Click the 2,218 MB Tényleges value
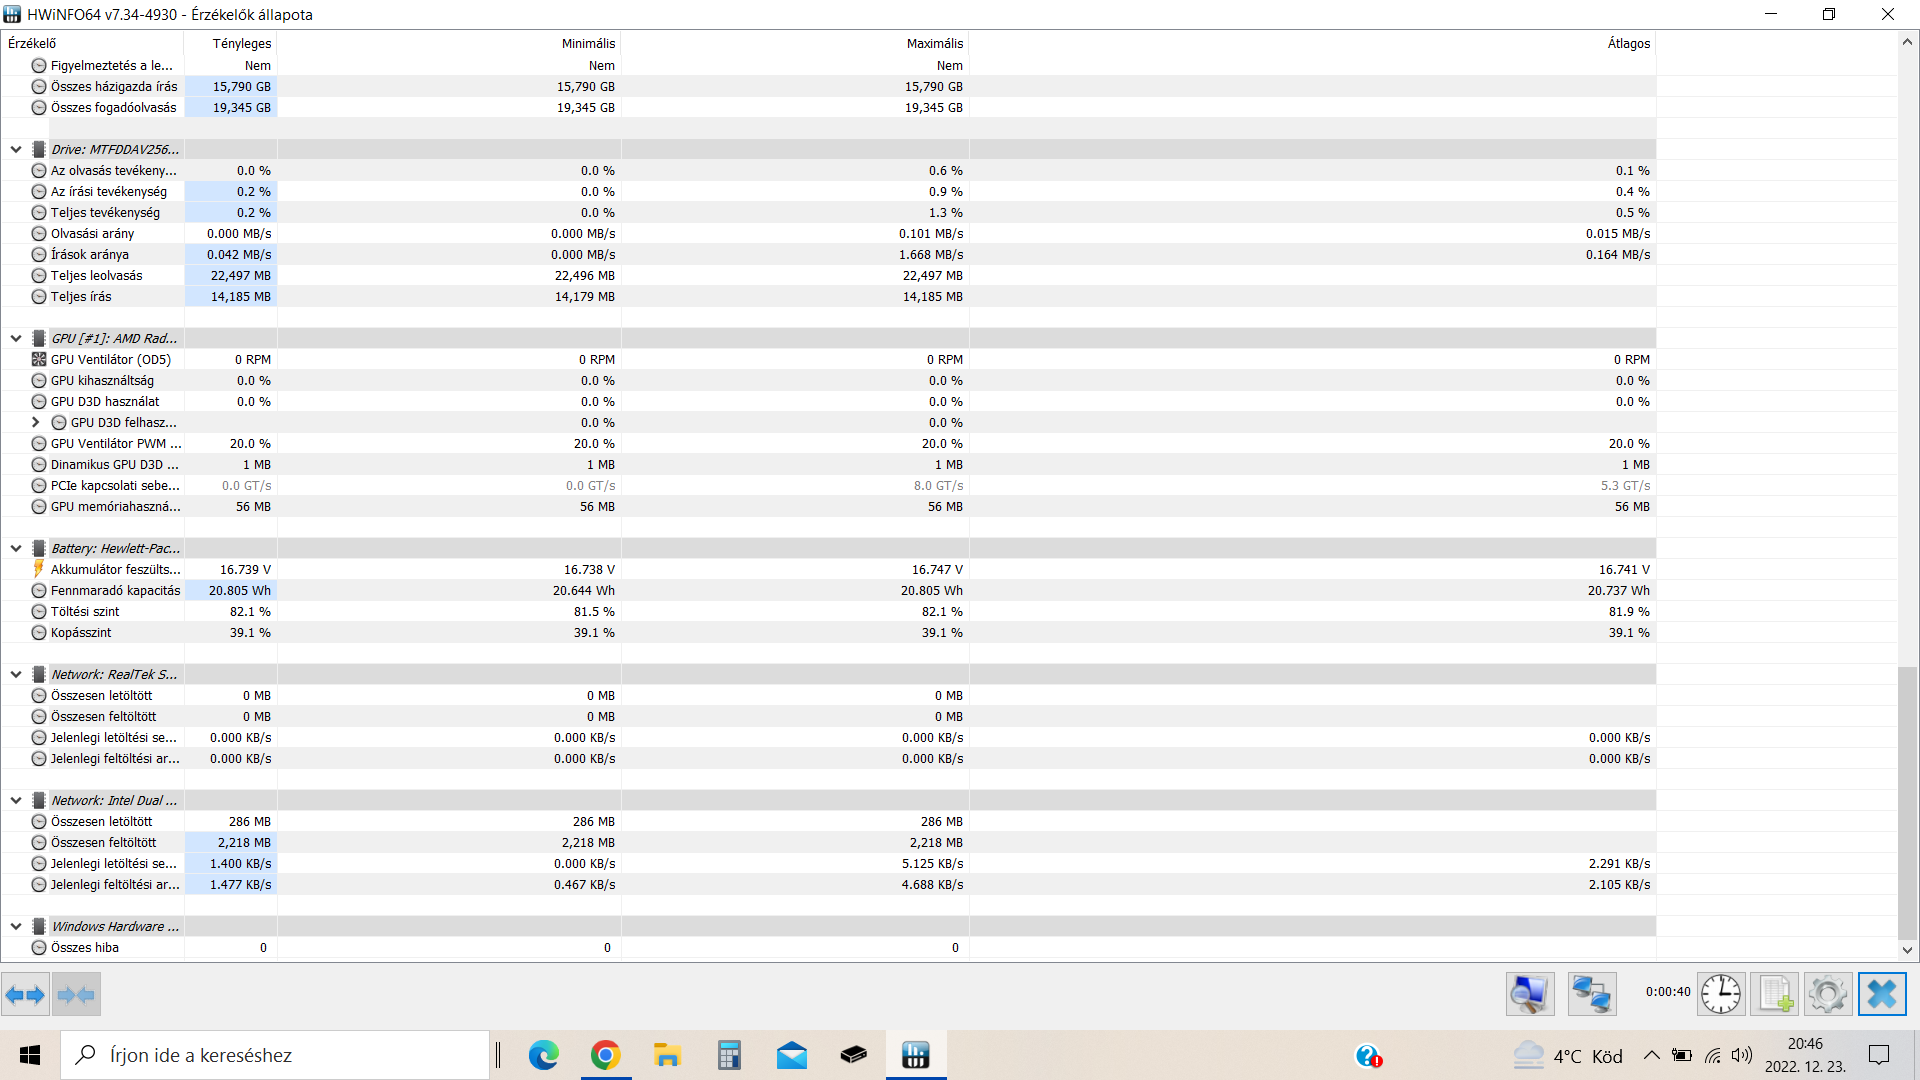 point(244,842)
